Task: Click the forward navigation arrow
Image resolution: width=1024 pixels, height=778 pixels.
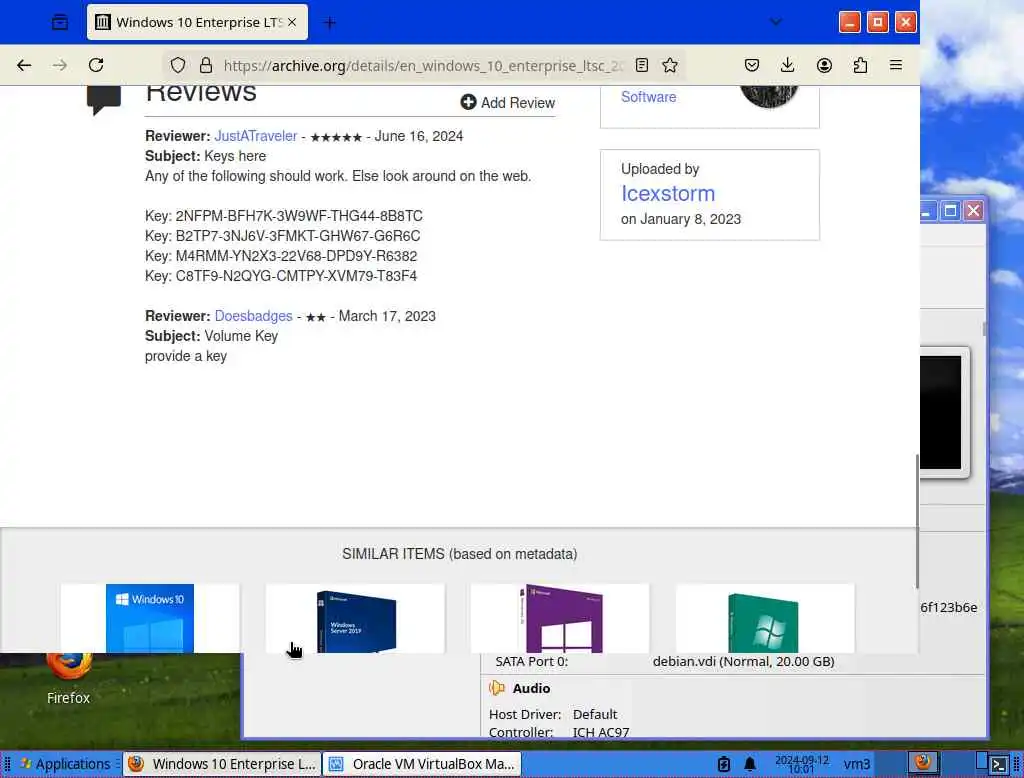Action: tap(60, 65)
